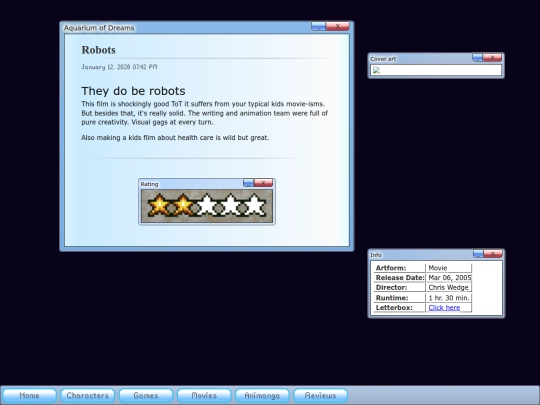The width and height of the screenshot is (540, 405).
Task: Click the third rating star
Action: click(207, 206)
